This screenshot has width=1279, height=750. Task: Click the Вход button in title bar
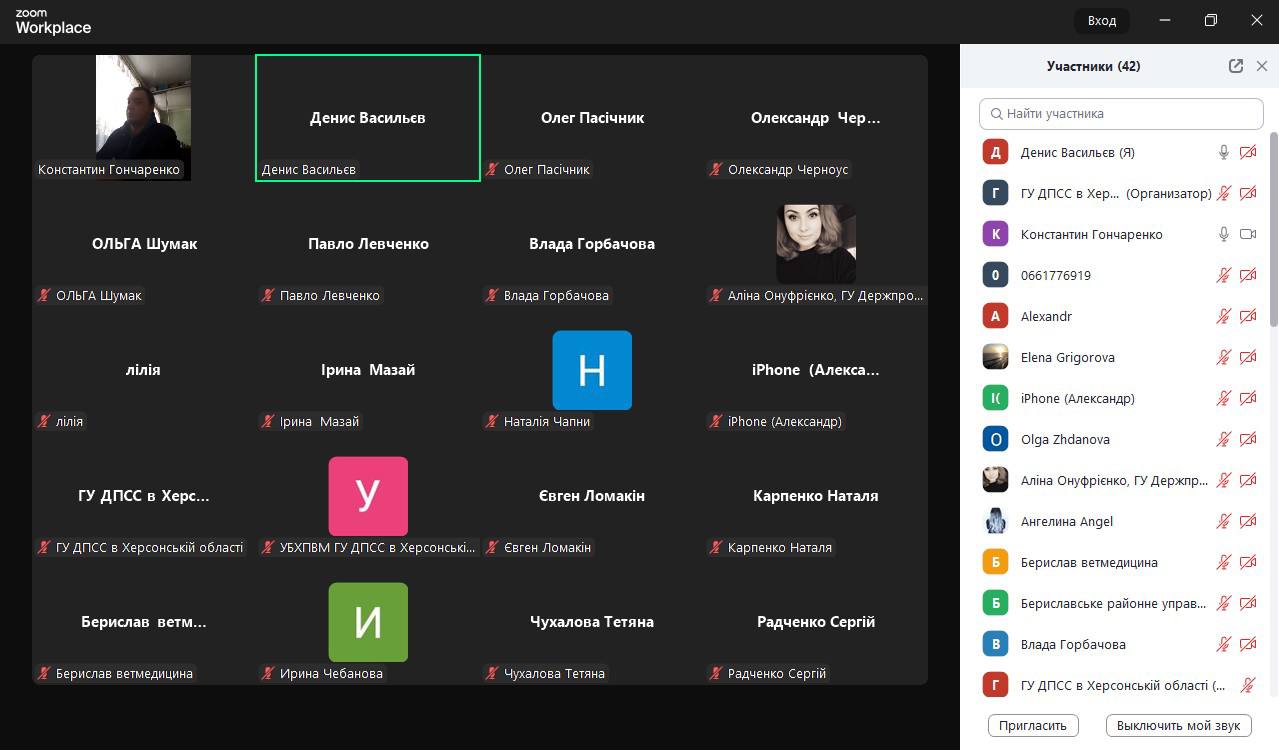coord(1101,20)
